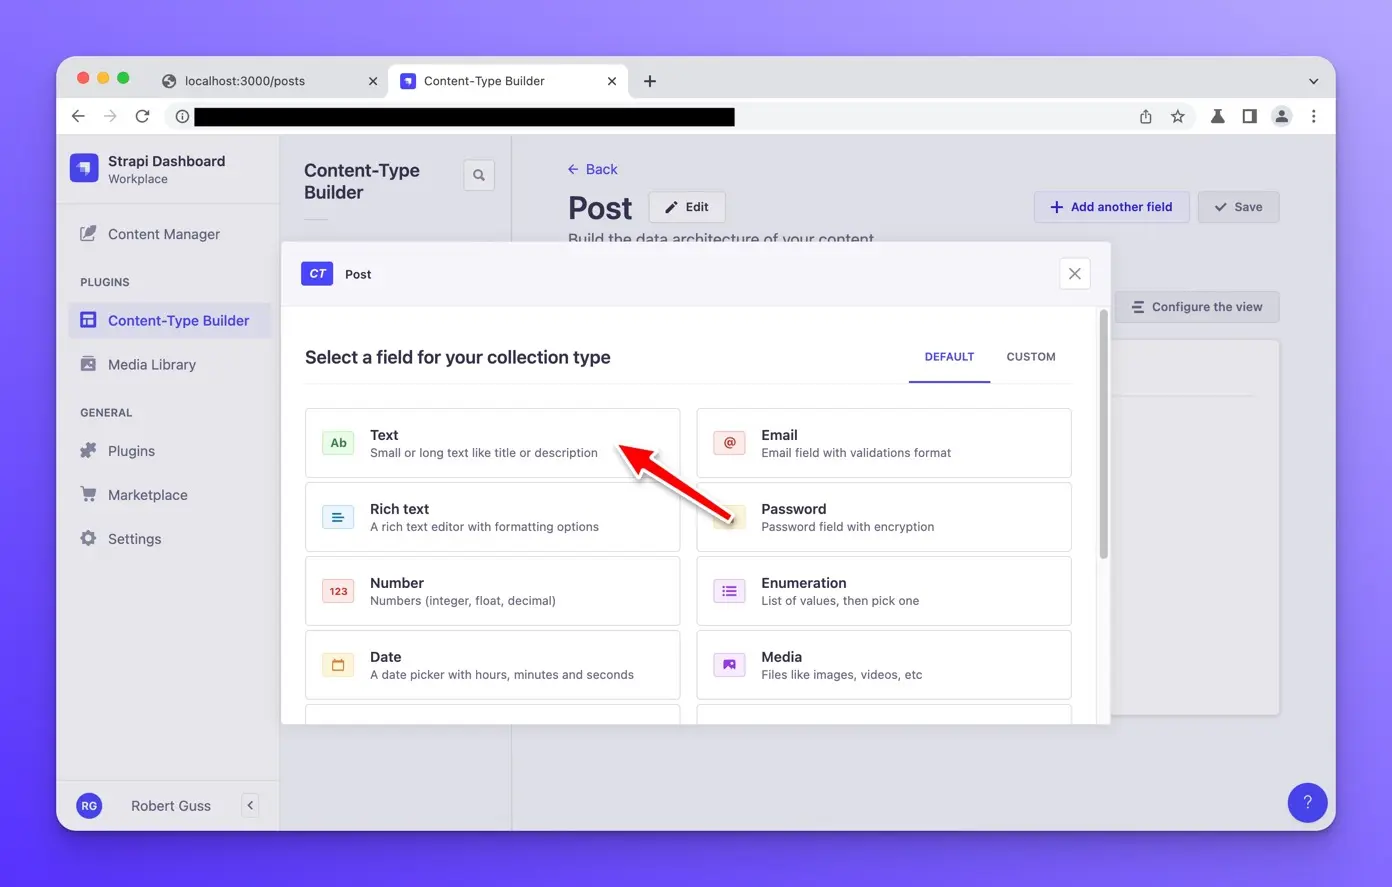Go forward in browser history
This screenshot has height=887, width=1392.
point(110,116)
